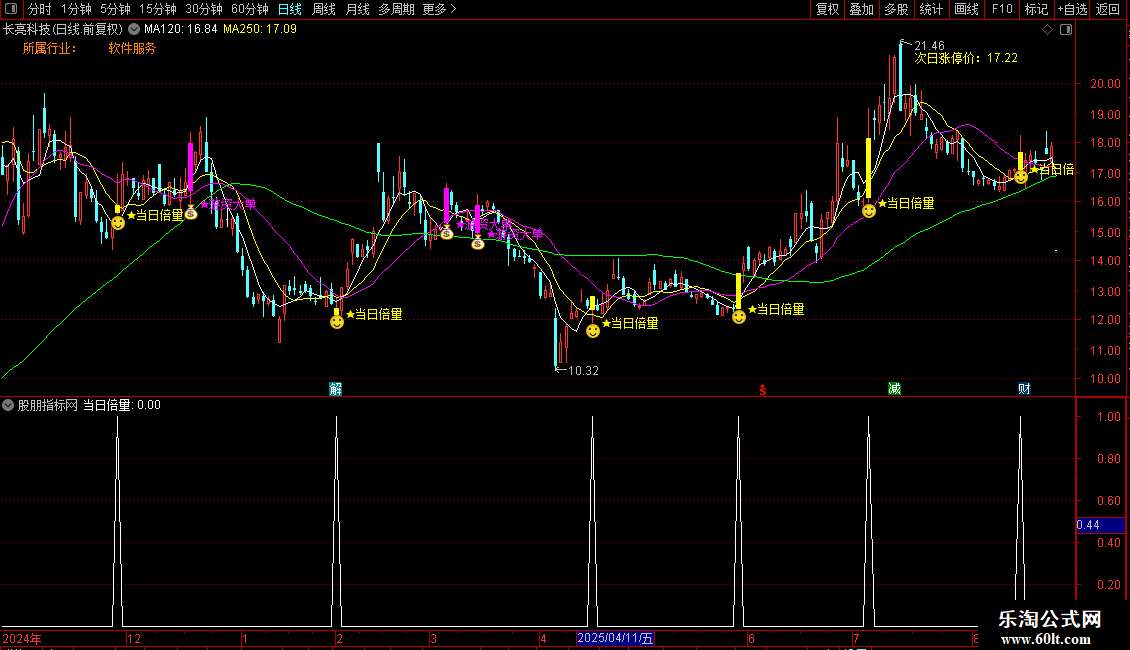The image size is (1130, 650).
Task: Click the 标记 mark button
Action: point(1036,9)
